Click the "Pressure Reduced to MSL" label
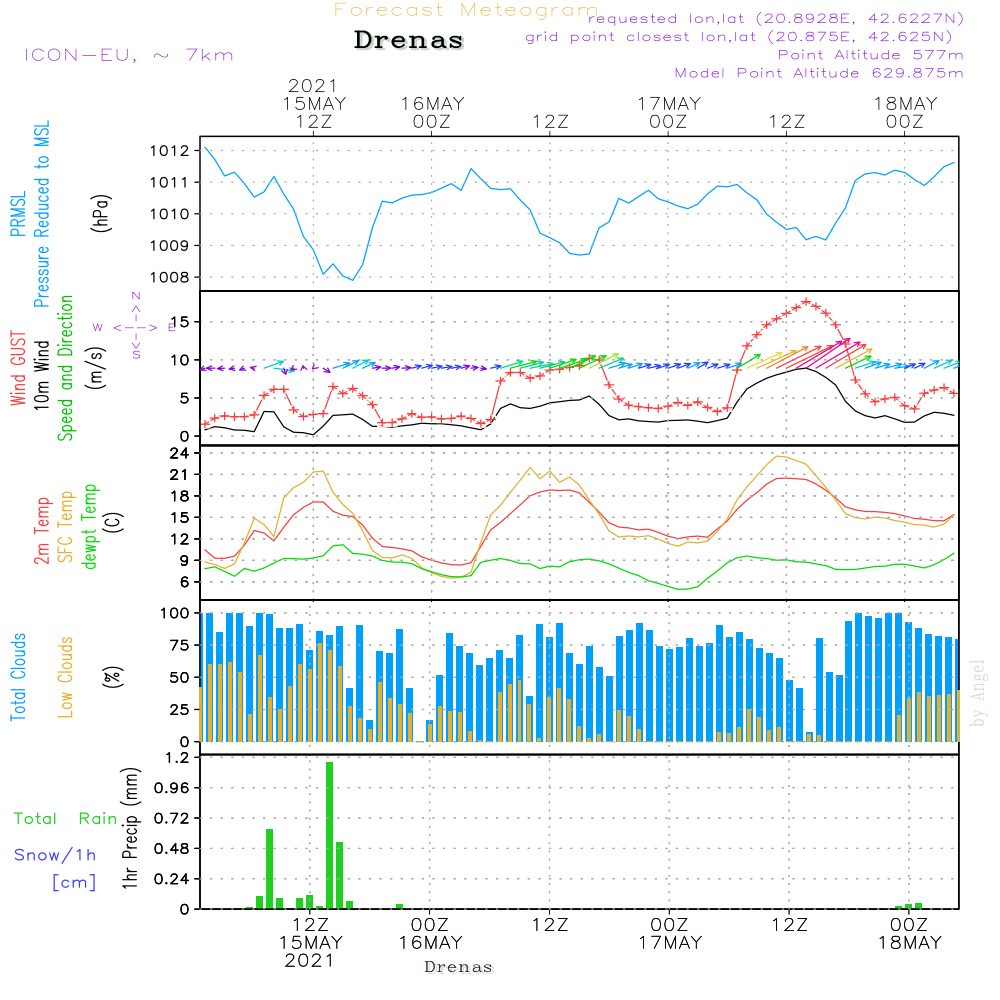Screen dimensions: 1000x1000 click(41, 214)
